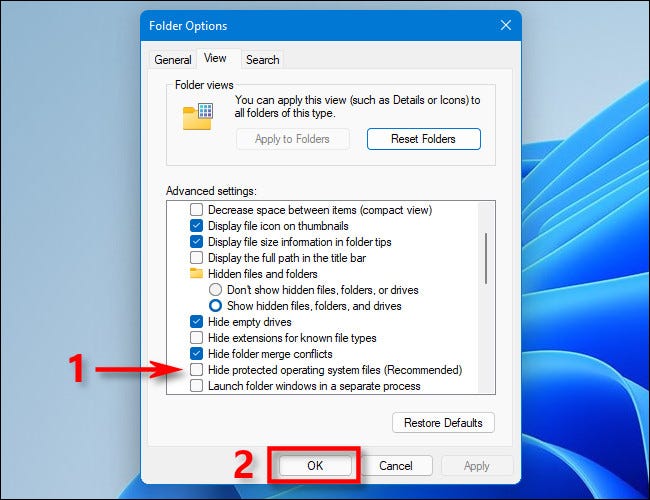
Task: Check Hide protected operating system files
Action: [197, 370]
